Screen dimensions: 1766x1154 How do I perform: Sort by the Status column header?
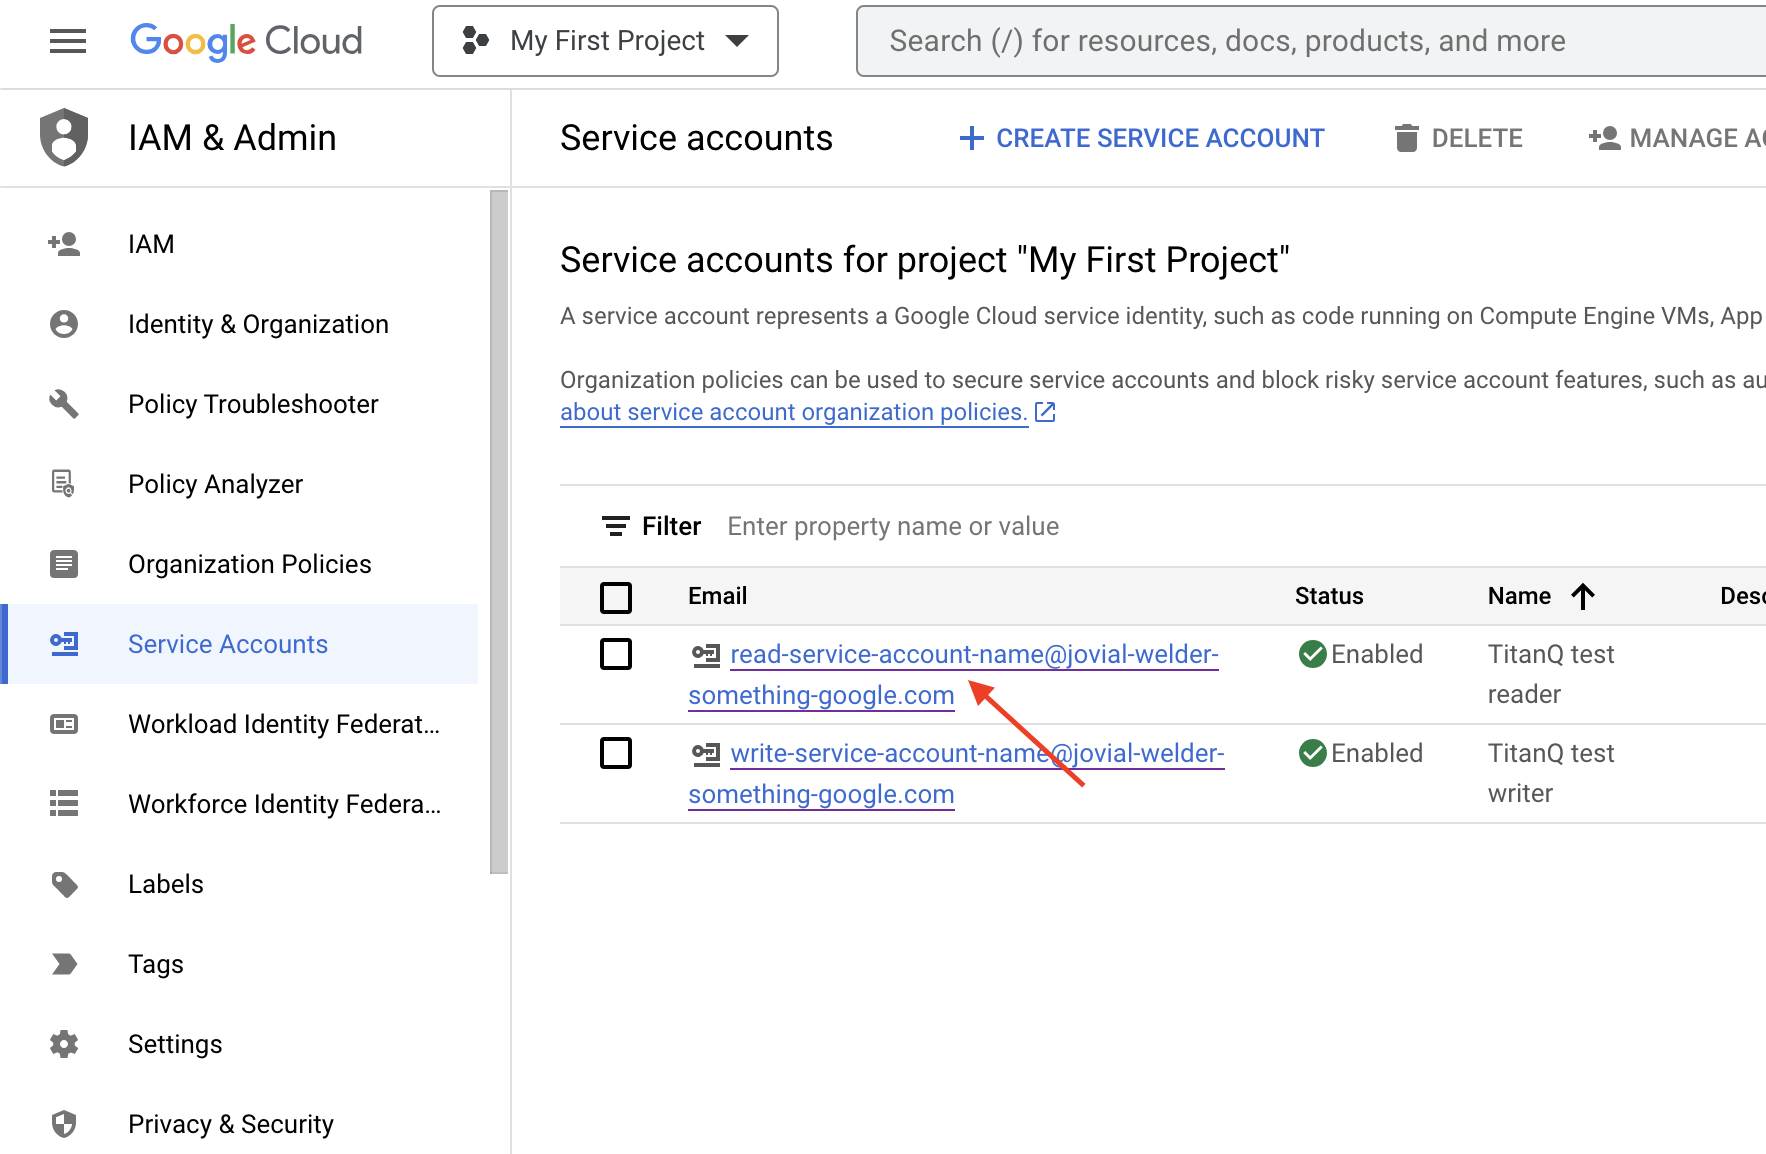[1329, 596]
